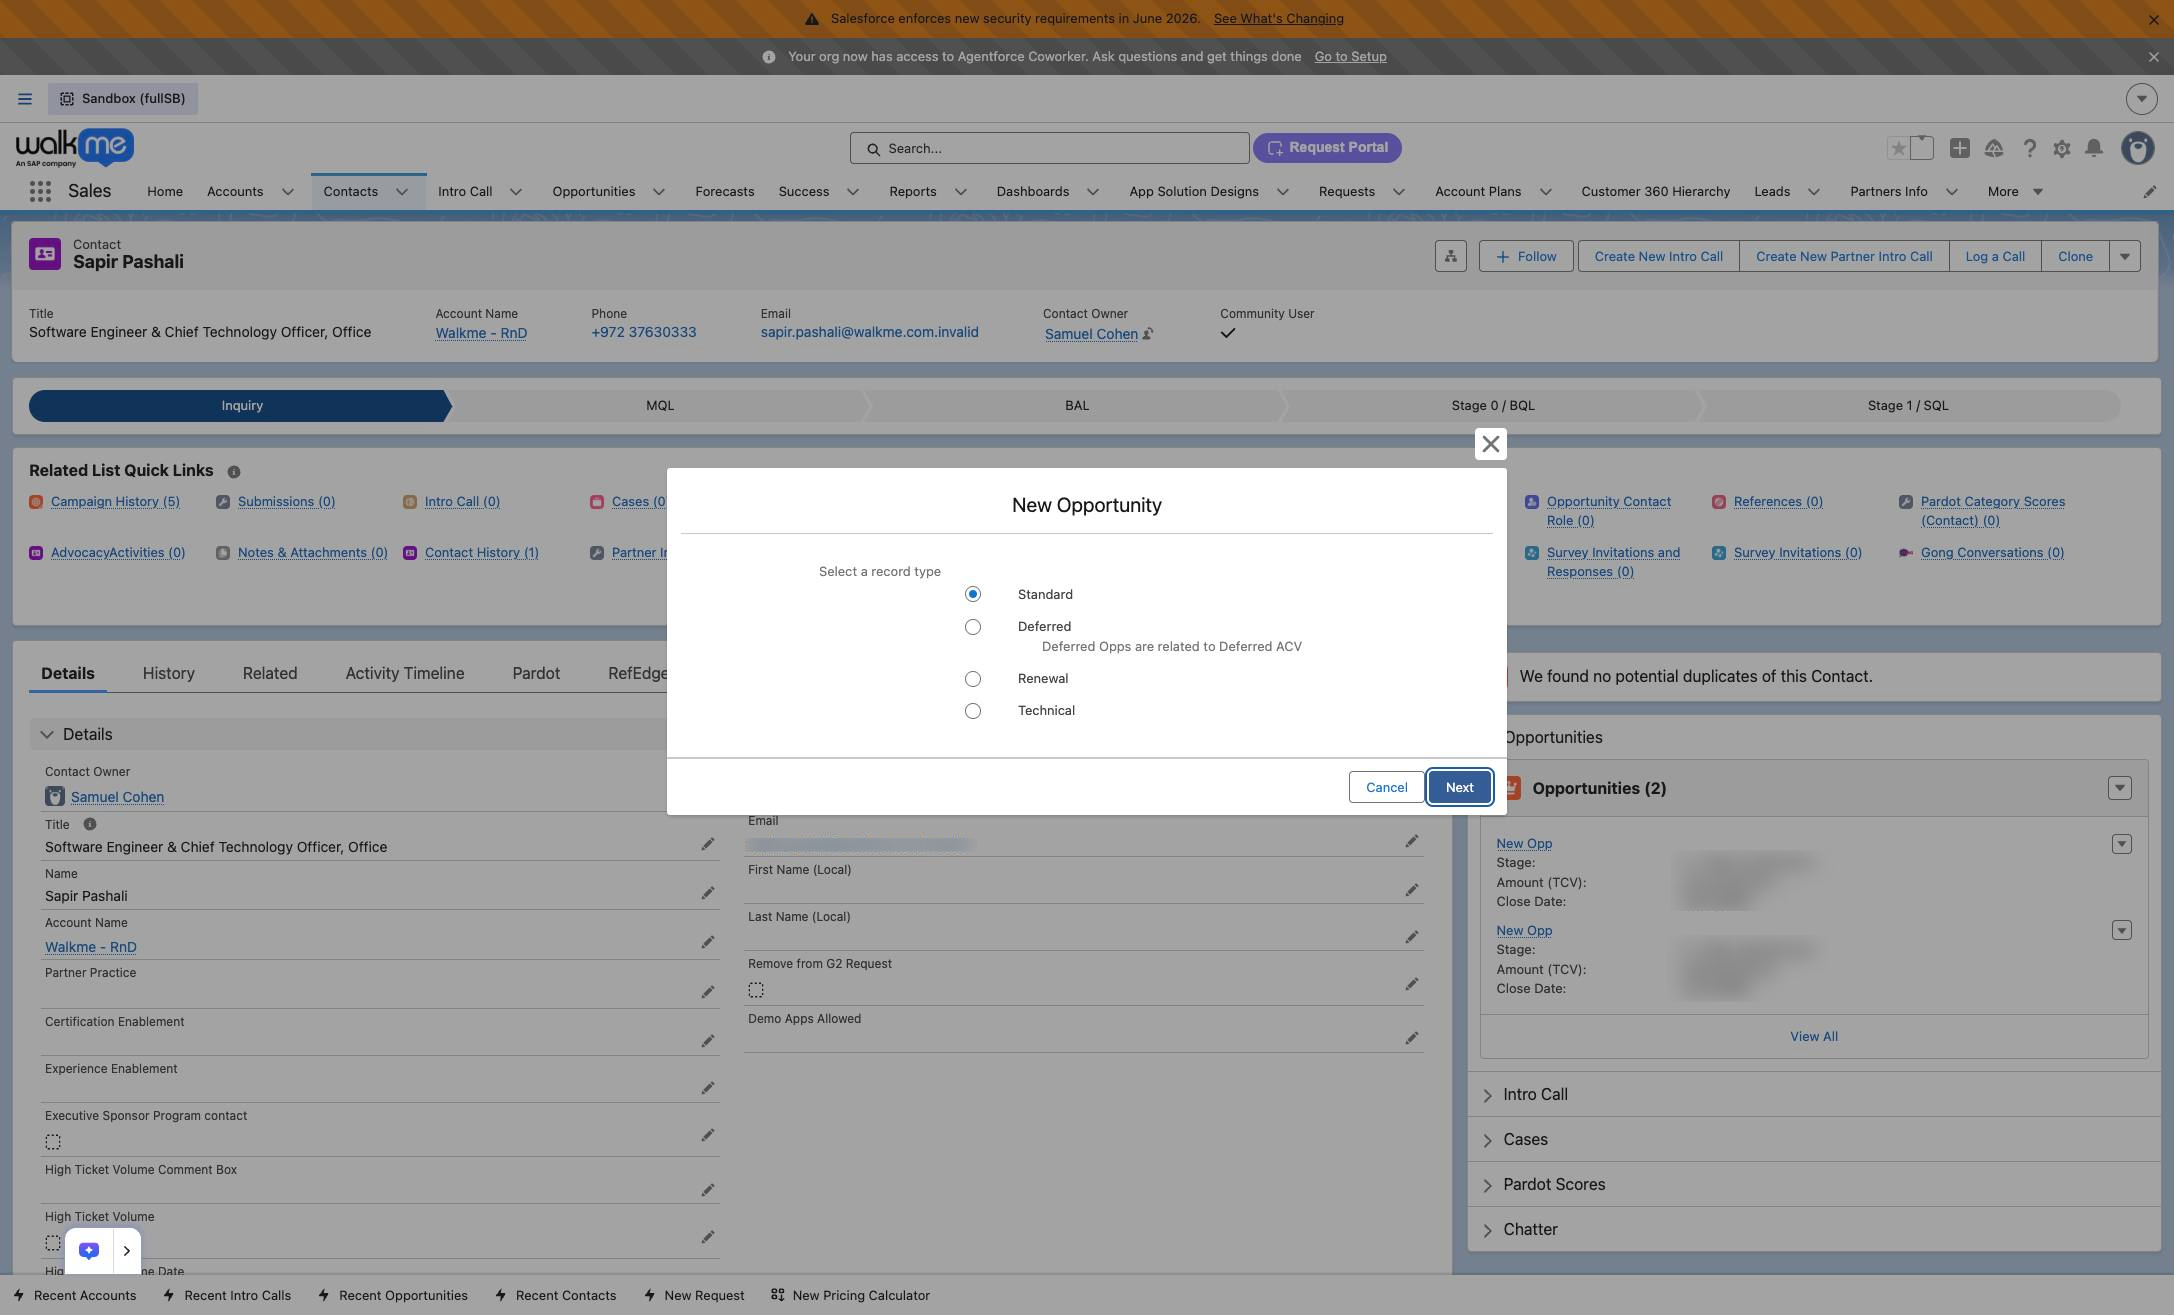This screenshot has height=1315, width=2174.
Task: Switch to the Pardot tab
Action: click(536, 674)
